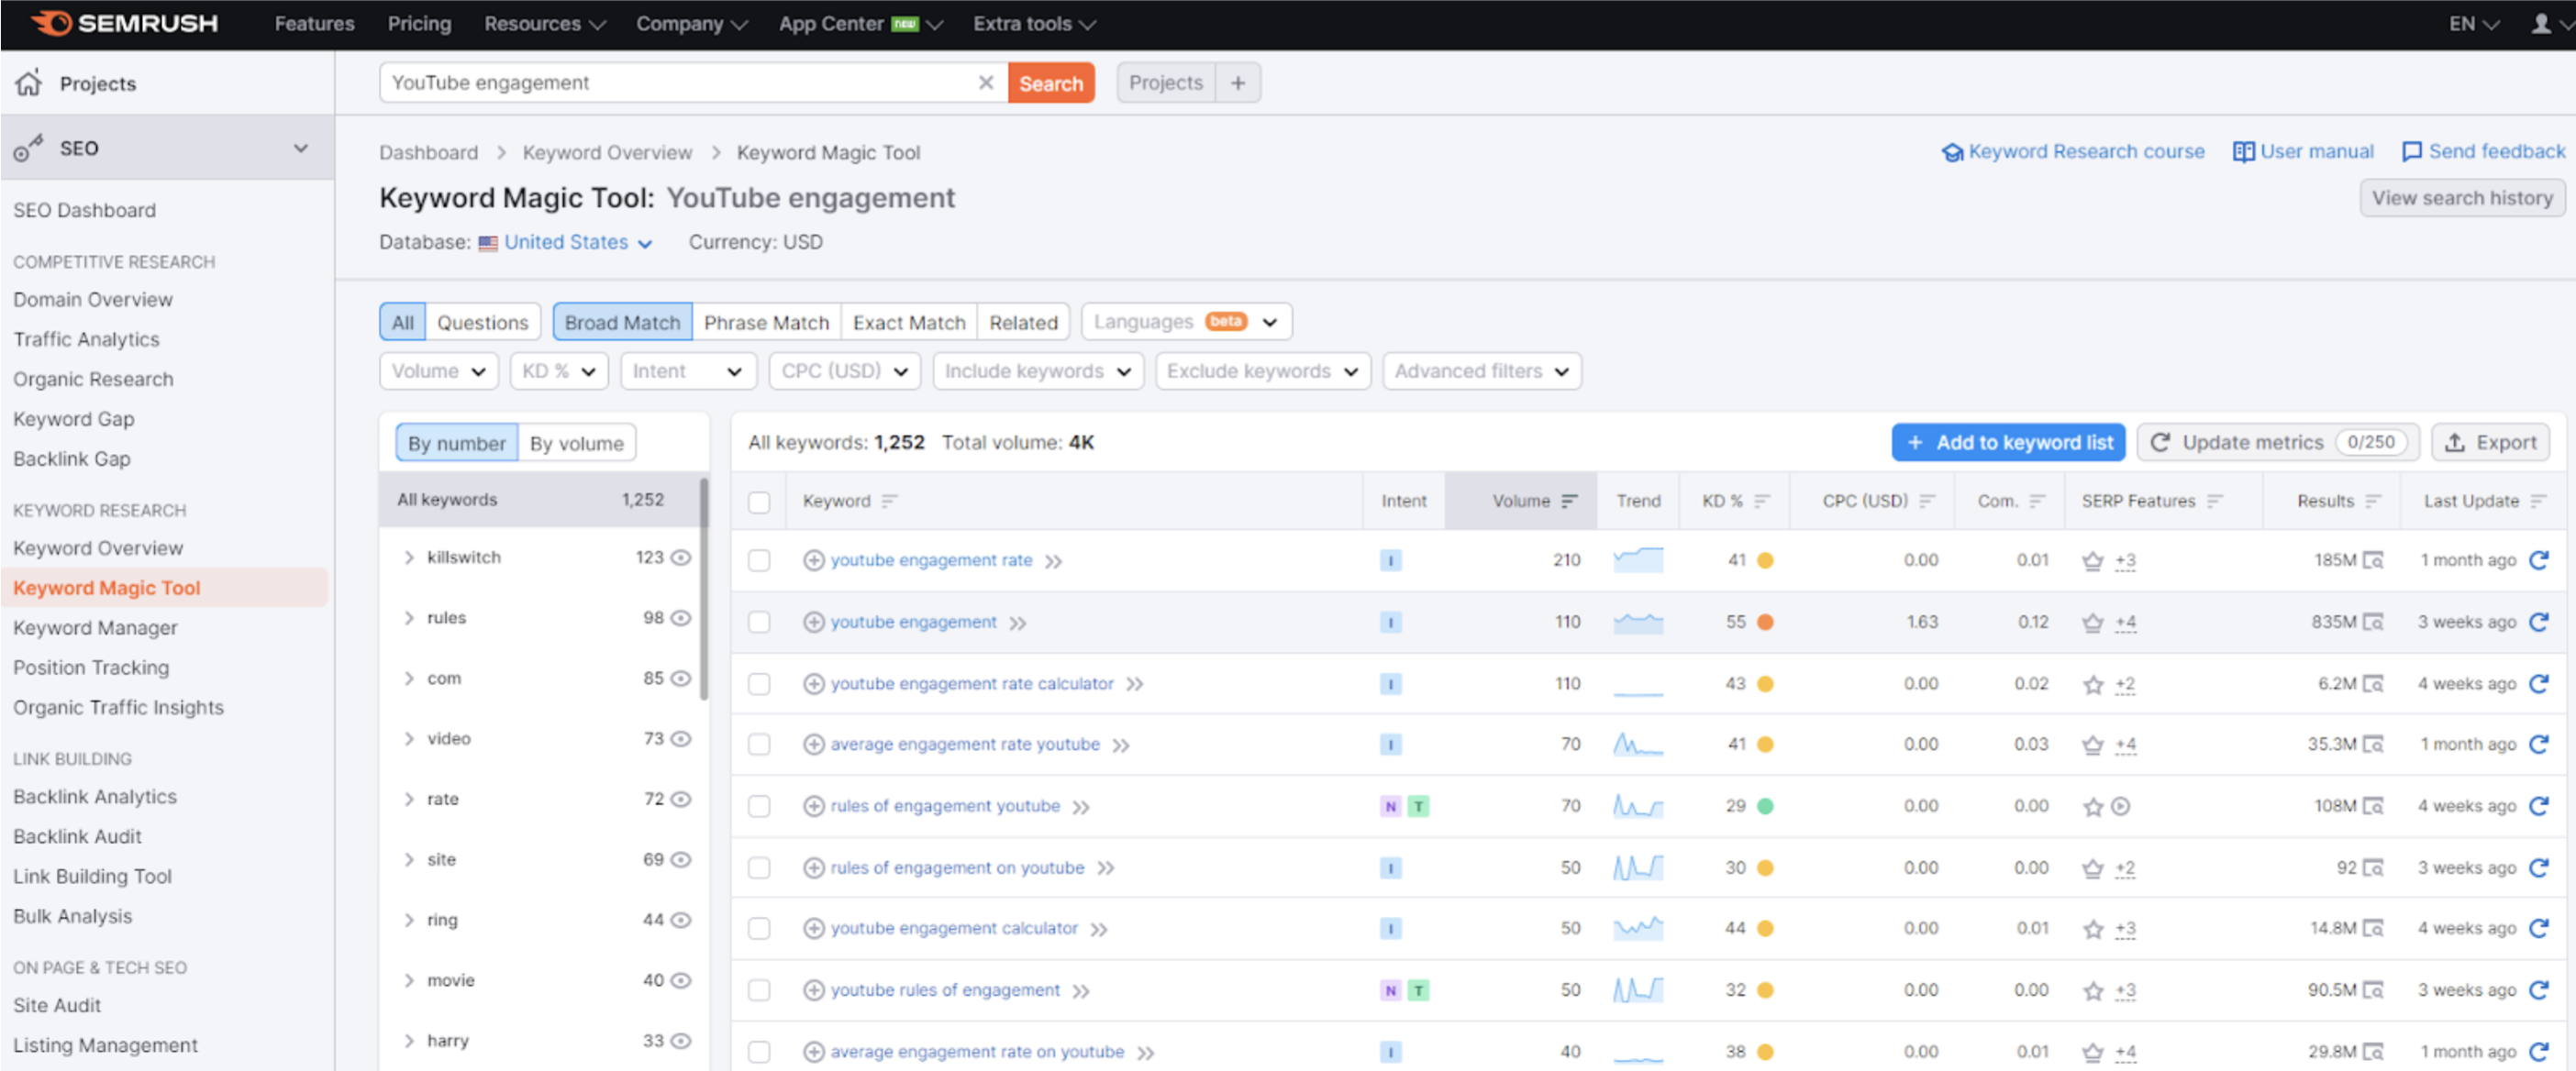Expand the rules keyword group
This screenshot has height=1071, width=2576.
(x=408, y=618)
